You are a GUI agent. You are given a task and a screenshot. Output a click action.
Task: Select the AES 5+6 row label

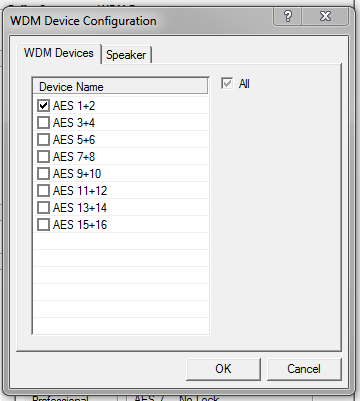[74, 140]
